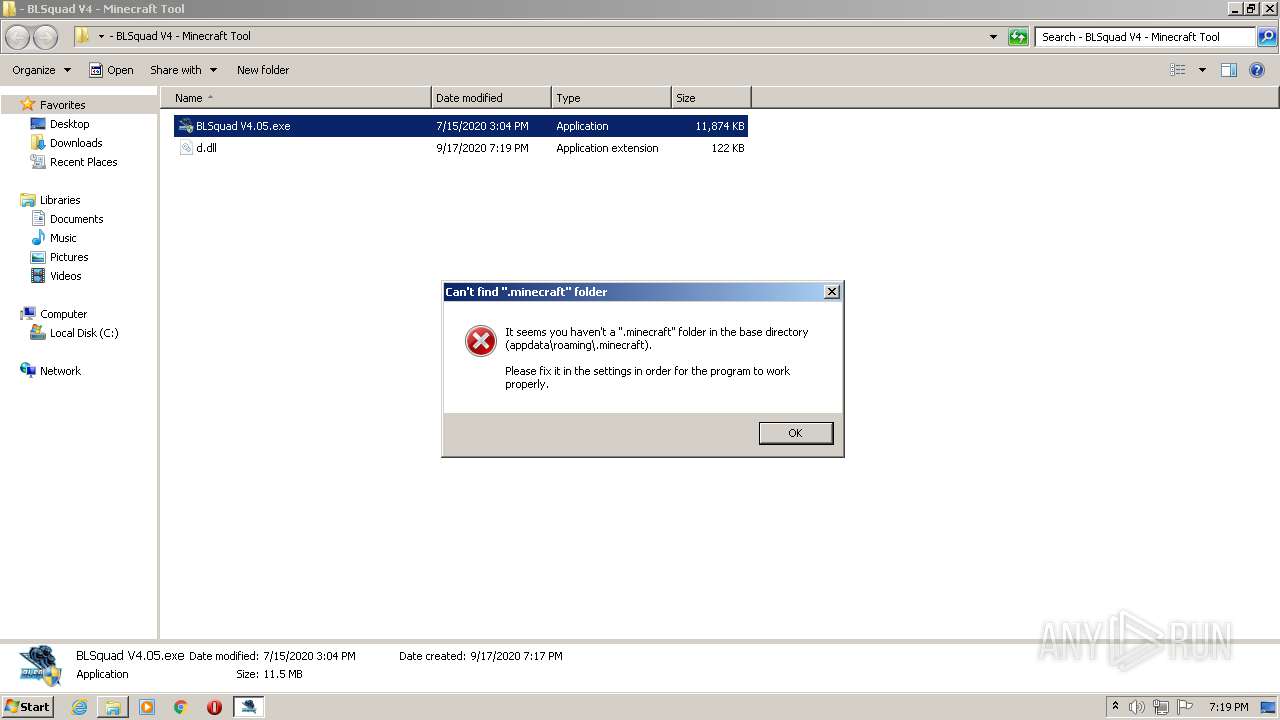Open the Explorer Help icon

[1258, 70]
